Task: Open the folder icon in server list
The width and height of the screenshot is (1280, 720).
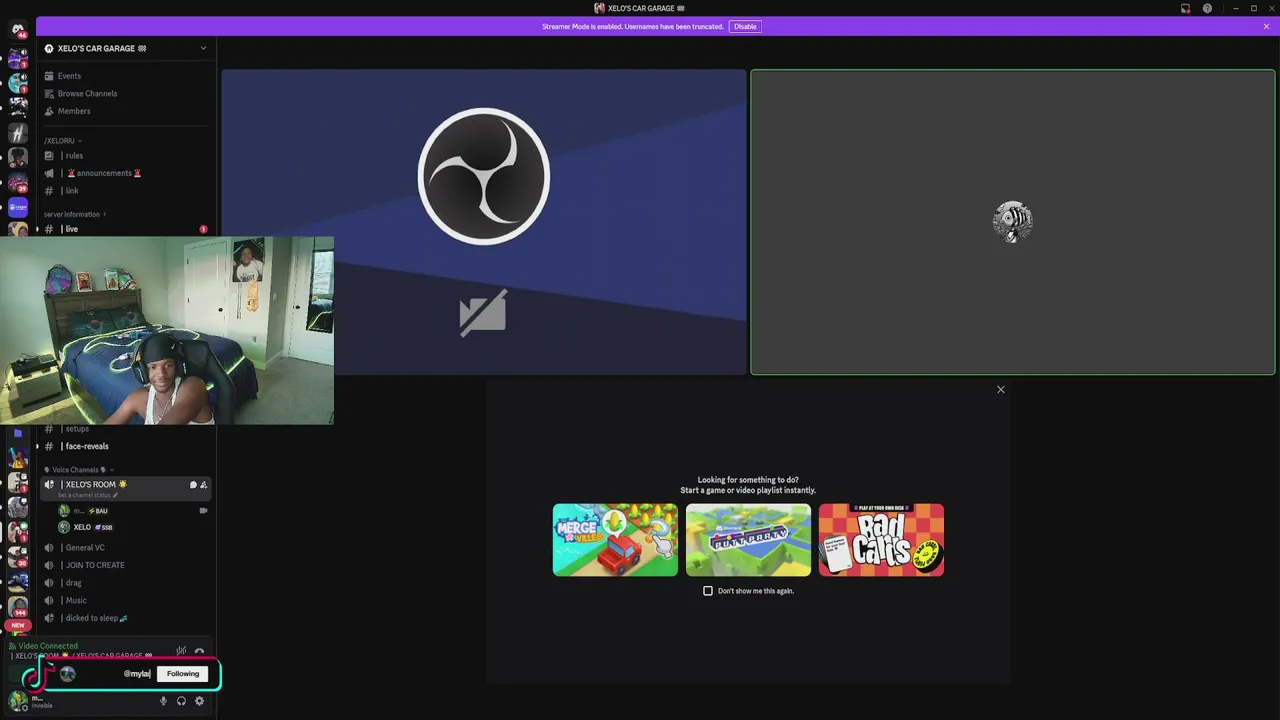Action: (17, 434)
